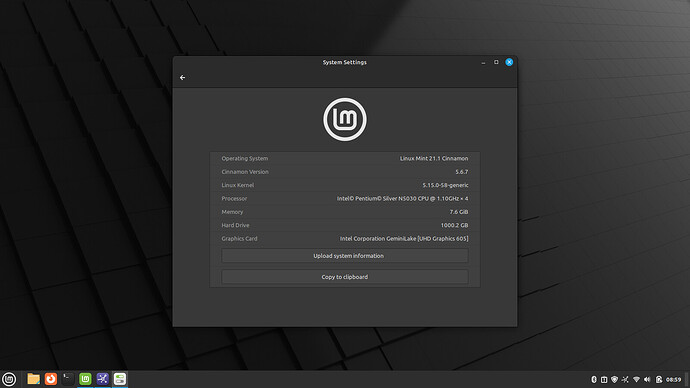Focus the System Settings taskbar icon
This screenshot has width=690, height=388.
120,379
